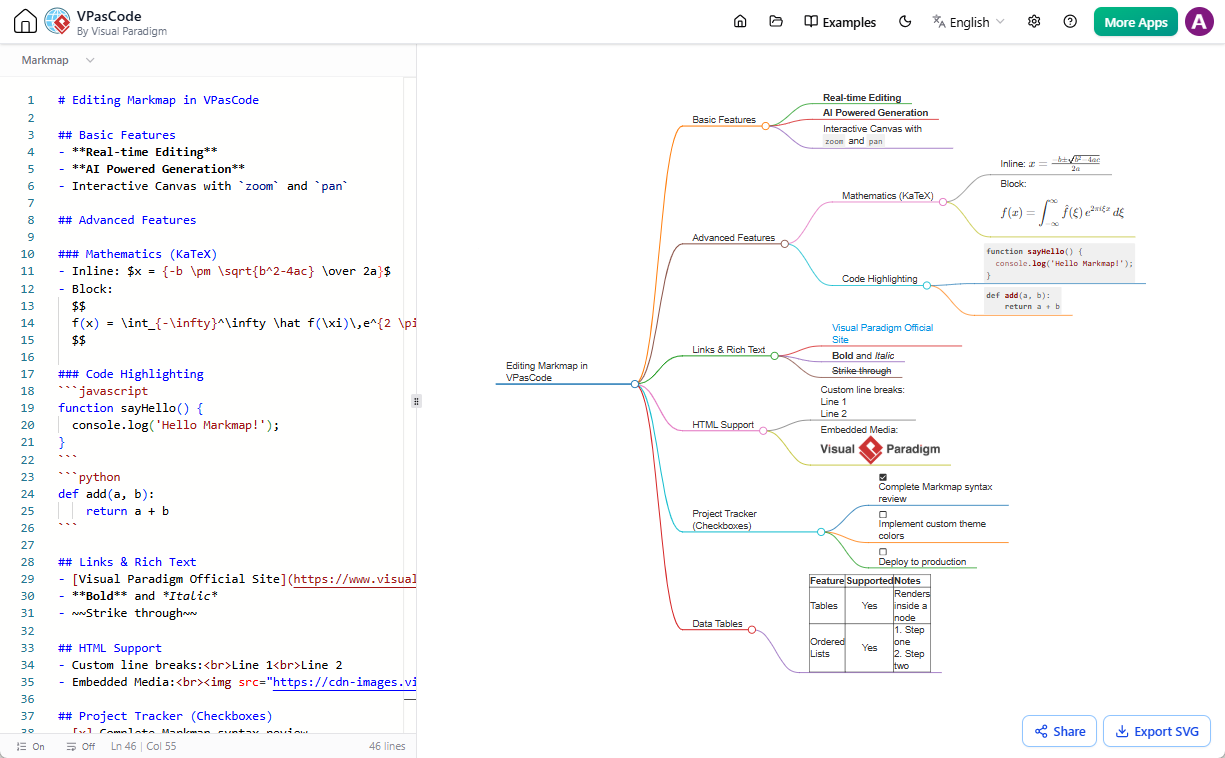Click the '# Editing Markmap in VPasCode' code line
Screen dimensions: 1225x758
[158, 100]
